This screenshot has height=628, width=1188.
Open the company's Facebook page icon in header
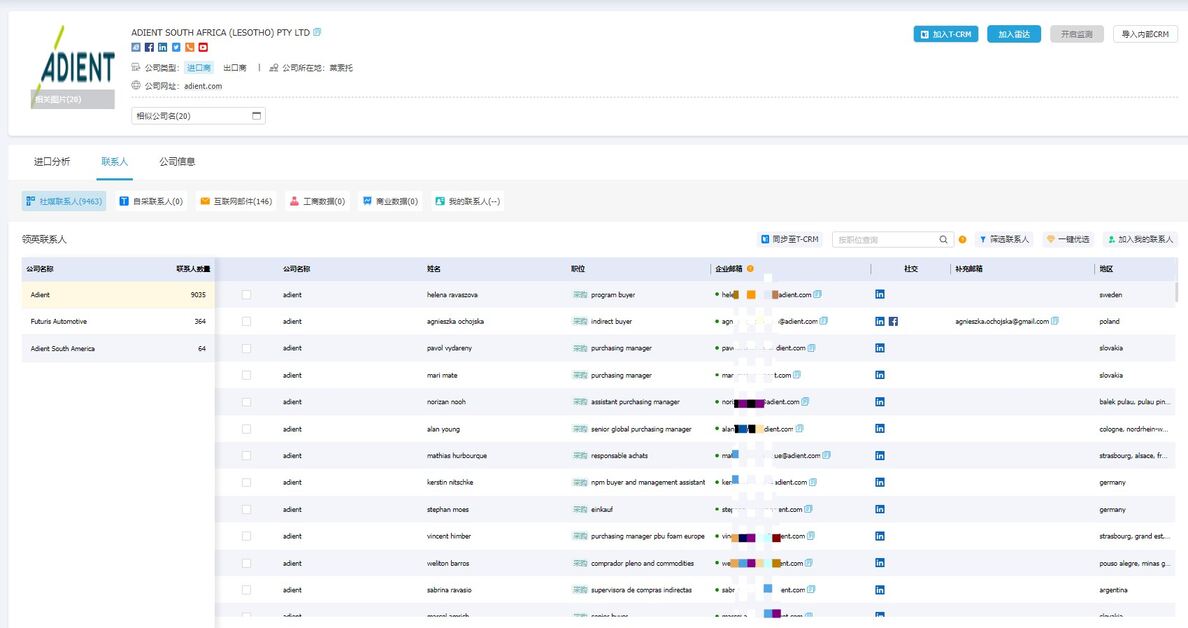[149, 47]
